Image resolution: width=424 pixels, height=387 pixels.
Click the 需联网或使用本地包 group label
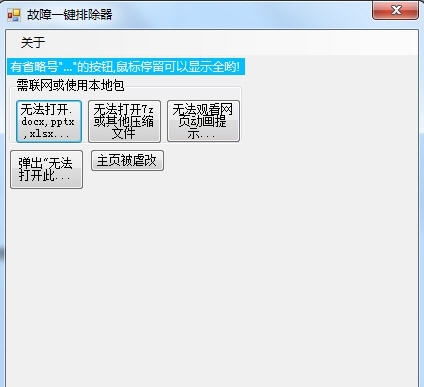(70, 85)
